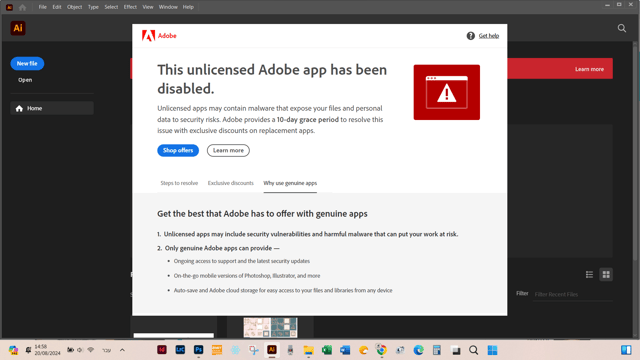Open Photoshop from the taskbar
Screen dimensions: 640x360
[x=199, y=350]
